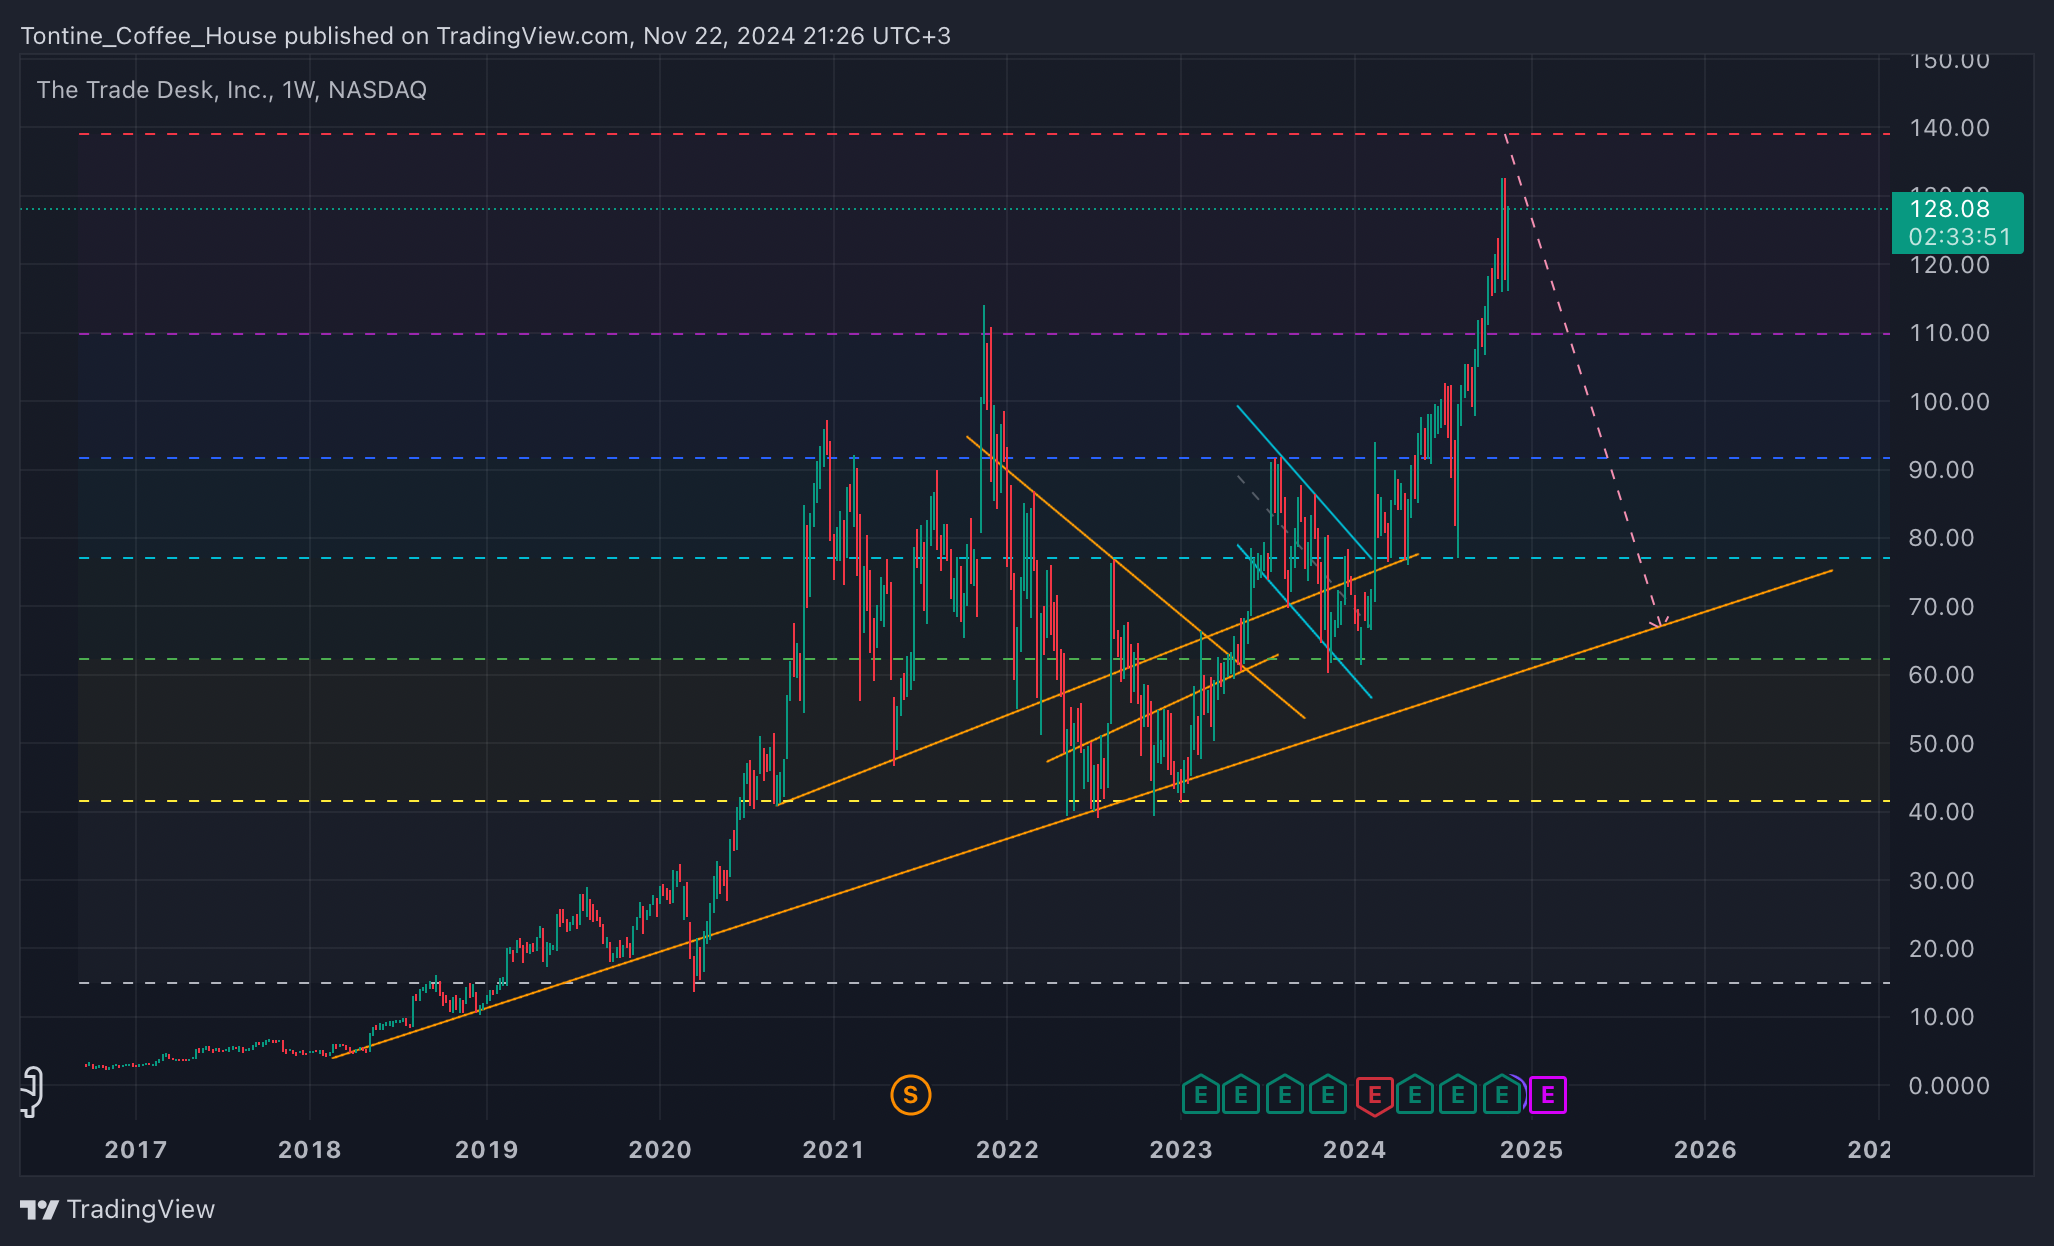Click the 0.0000 price axis label
Viewport: 2054px width, 1246px height.
1949,1086
